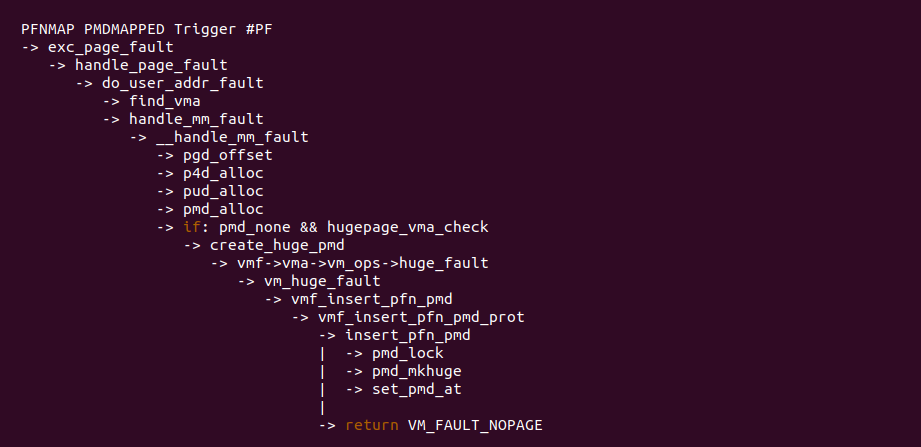Click the set_pmd_at call
This screenshot has width=921, height=447.
pos(417,389)
